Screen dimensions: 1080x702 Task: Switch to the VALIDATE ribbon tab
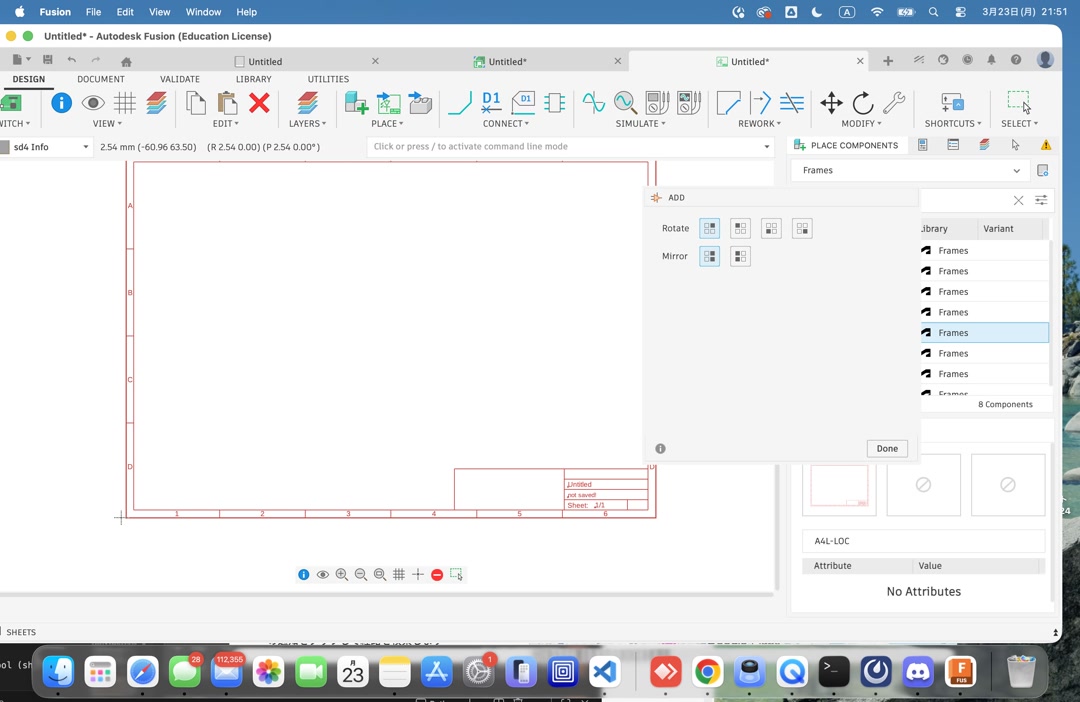coord(180,79)
